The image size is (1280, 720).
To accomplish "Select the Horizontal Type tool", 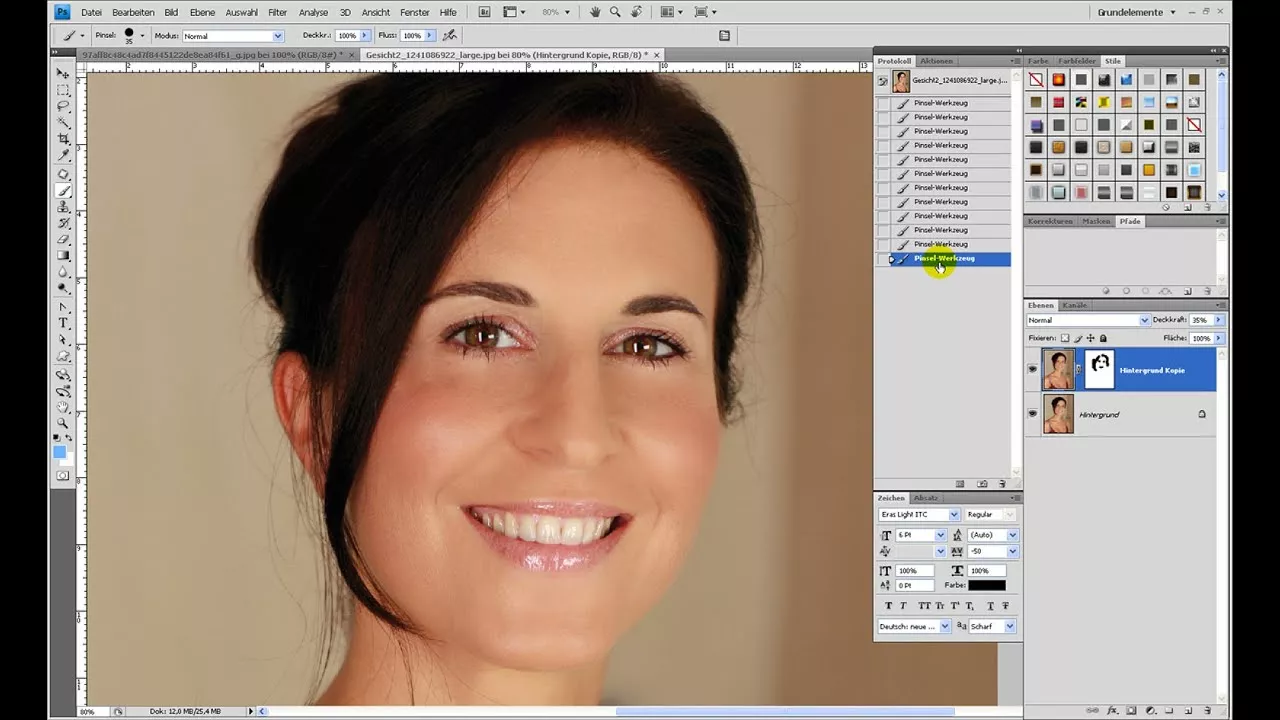I will tap(63, 322).
